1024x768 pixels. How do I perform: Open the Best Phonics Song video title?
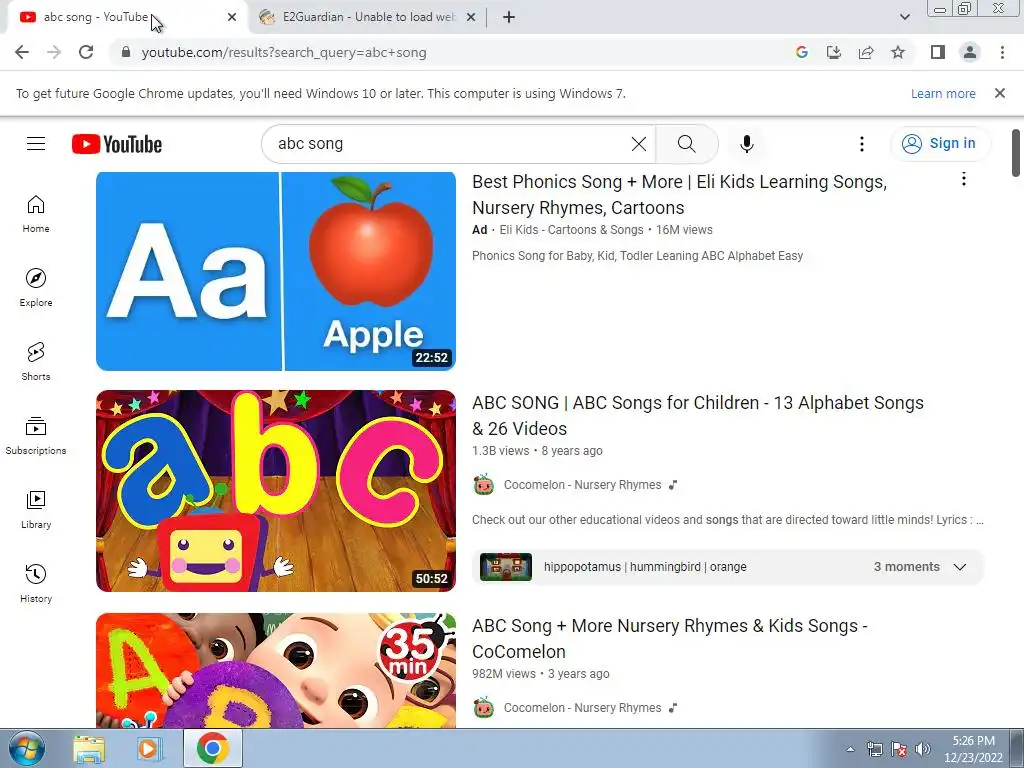pyautogui.click(x=679, y=195)
